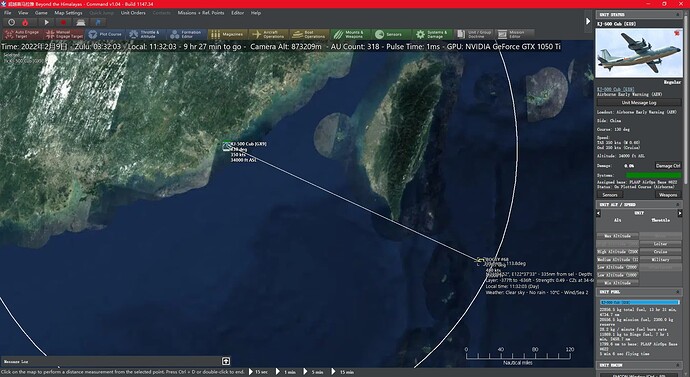Open the Map Settings menu
The width and height of the screenshot is (690, 377).
point(68,13)
